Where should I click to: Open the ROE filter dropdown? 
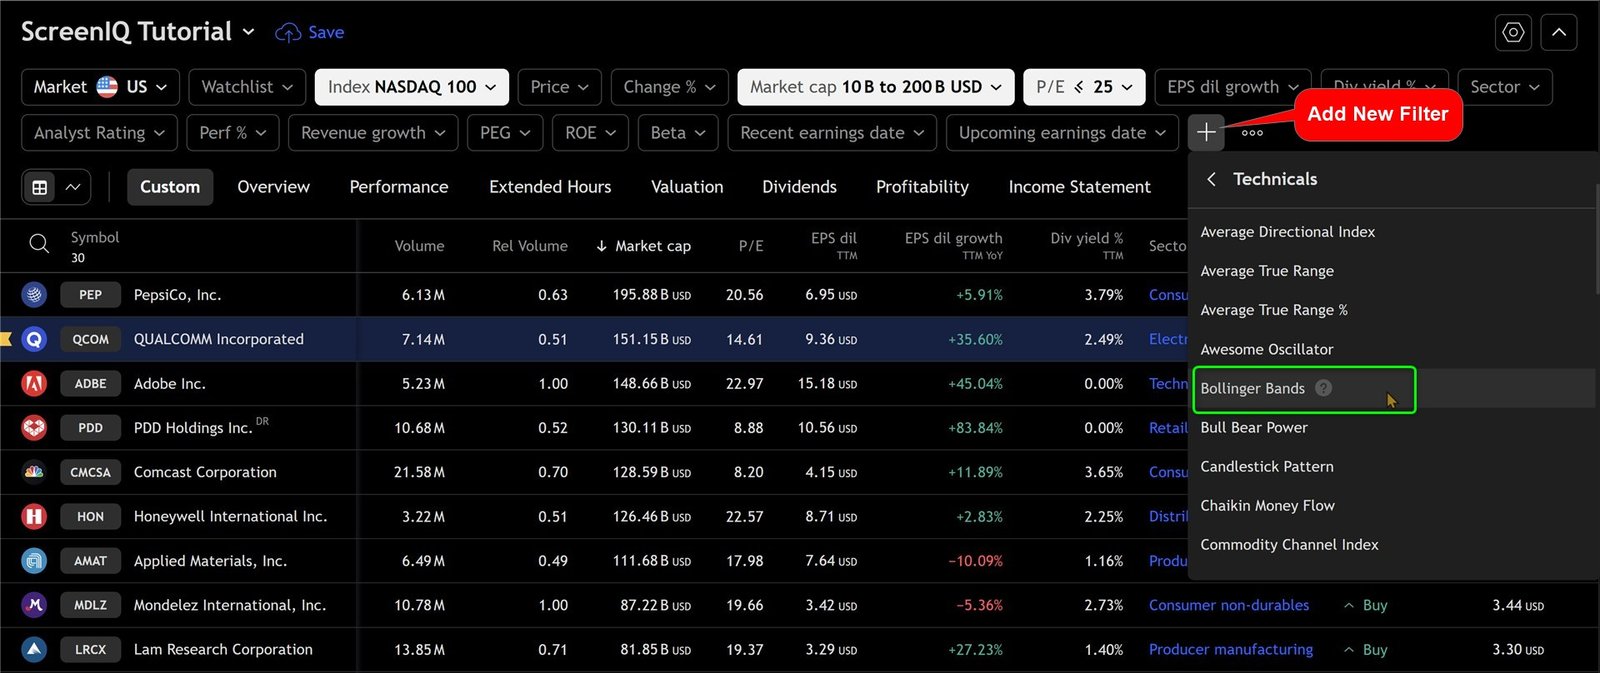(590, 133)
